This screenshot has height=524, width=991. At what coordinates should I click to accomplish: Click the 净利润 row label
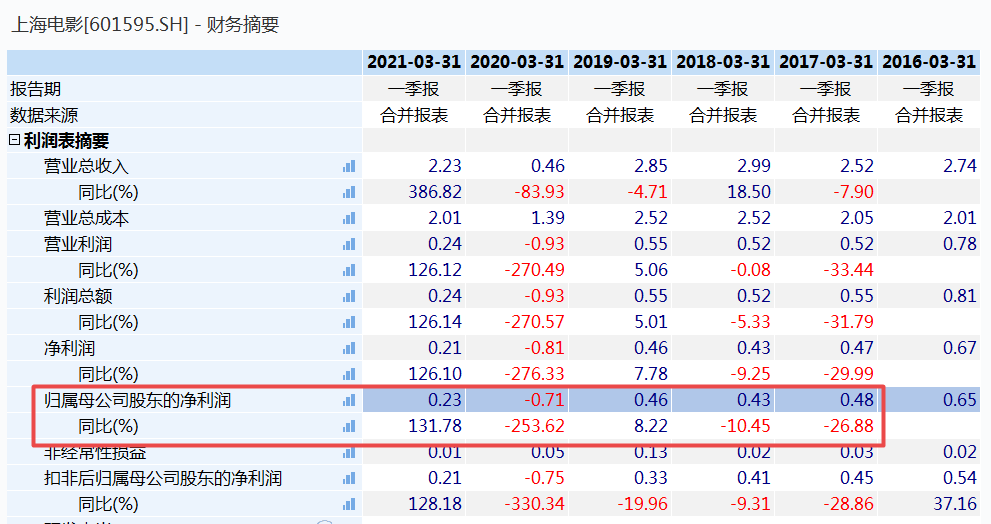coord(69,348)
